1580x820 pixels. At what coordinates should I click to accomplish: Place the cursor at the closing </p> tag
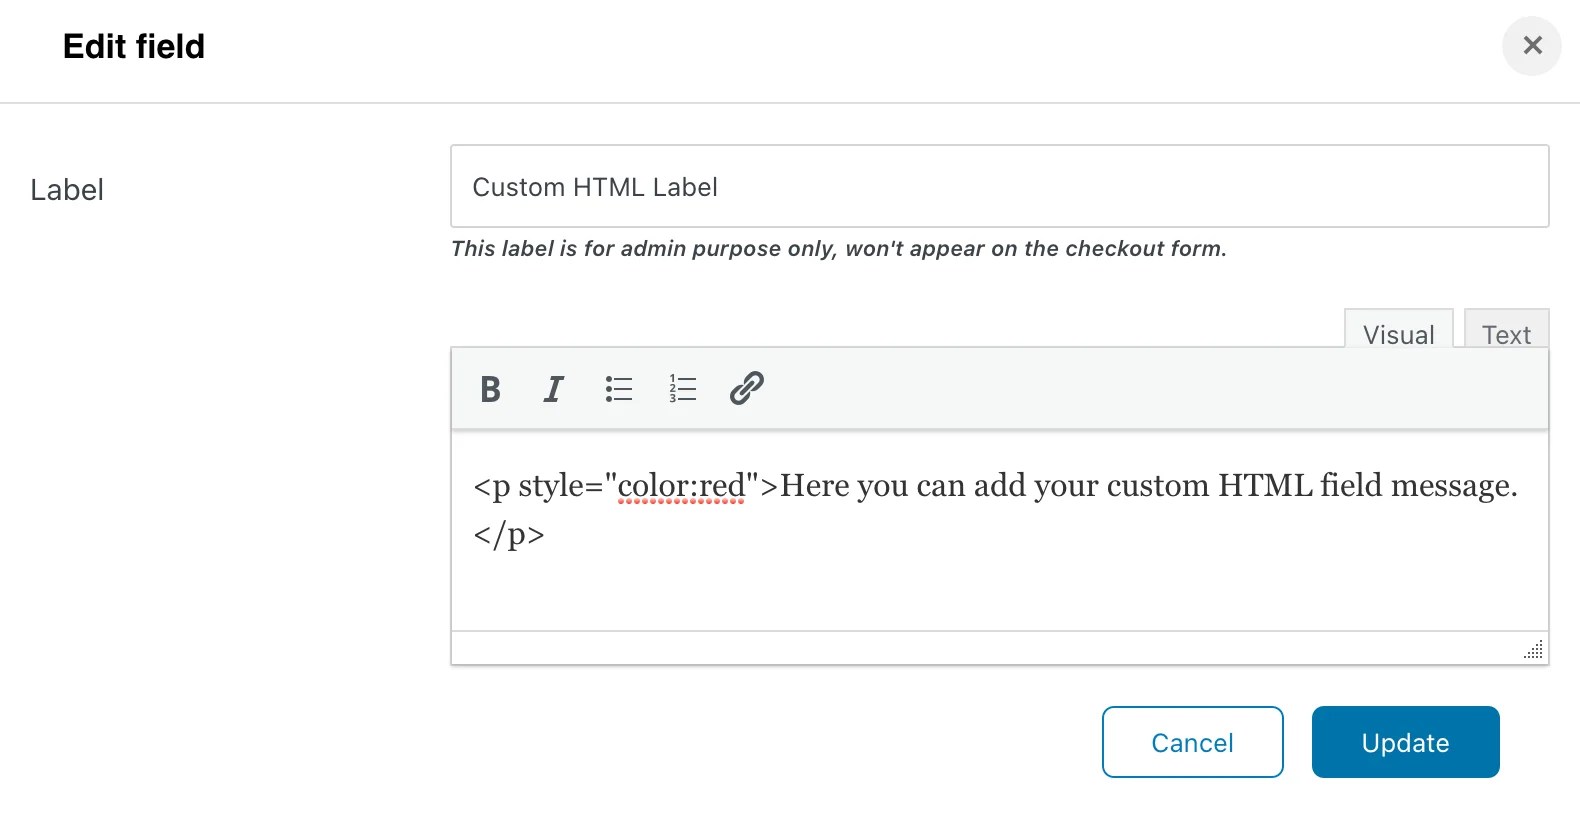point(509,535)
